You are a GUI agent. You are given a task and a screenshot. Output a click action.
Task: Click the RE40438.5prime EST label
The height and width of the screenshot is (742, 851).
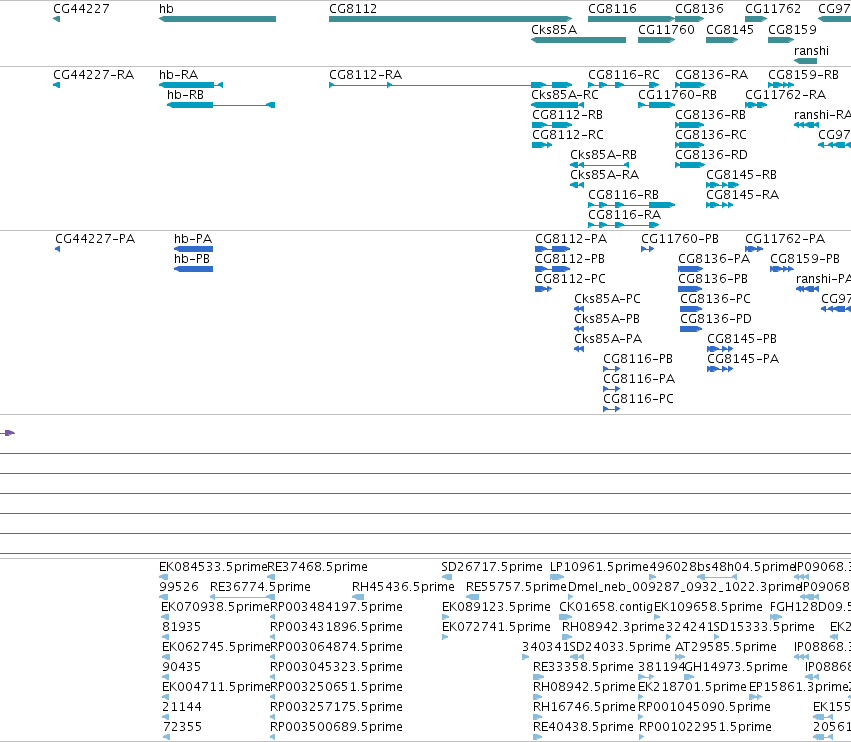click(583, 727)
